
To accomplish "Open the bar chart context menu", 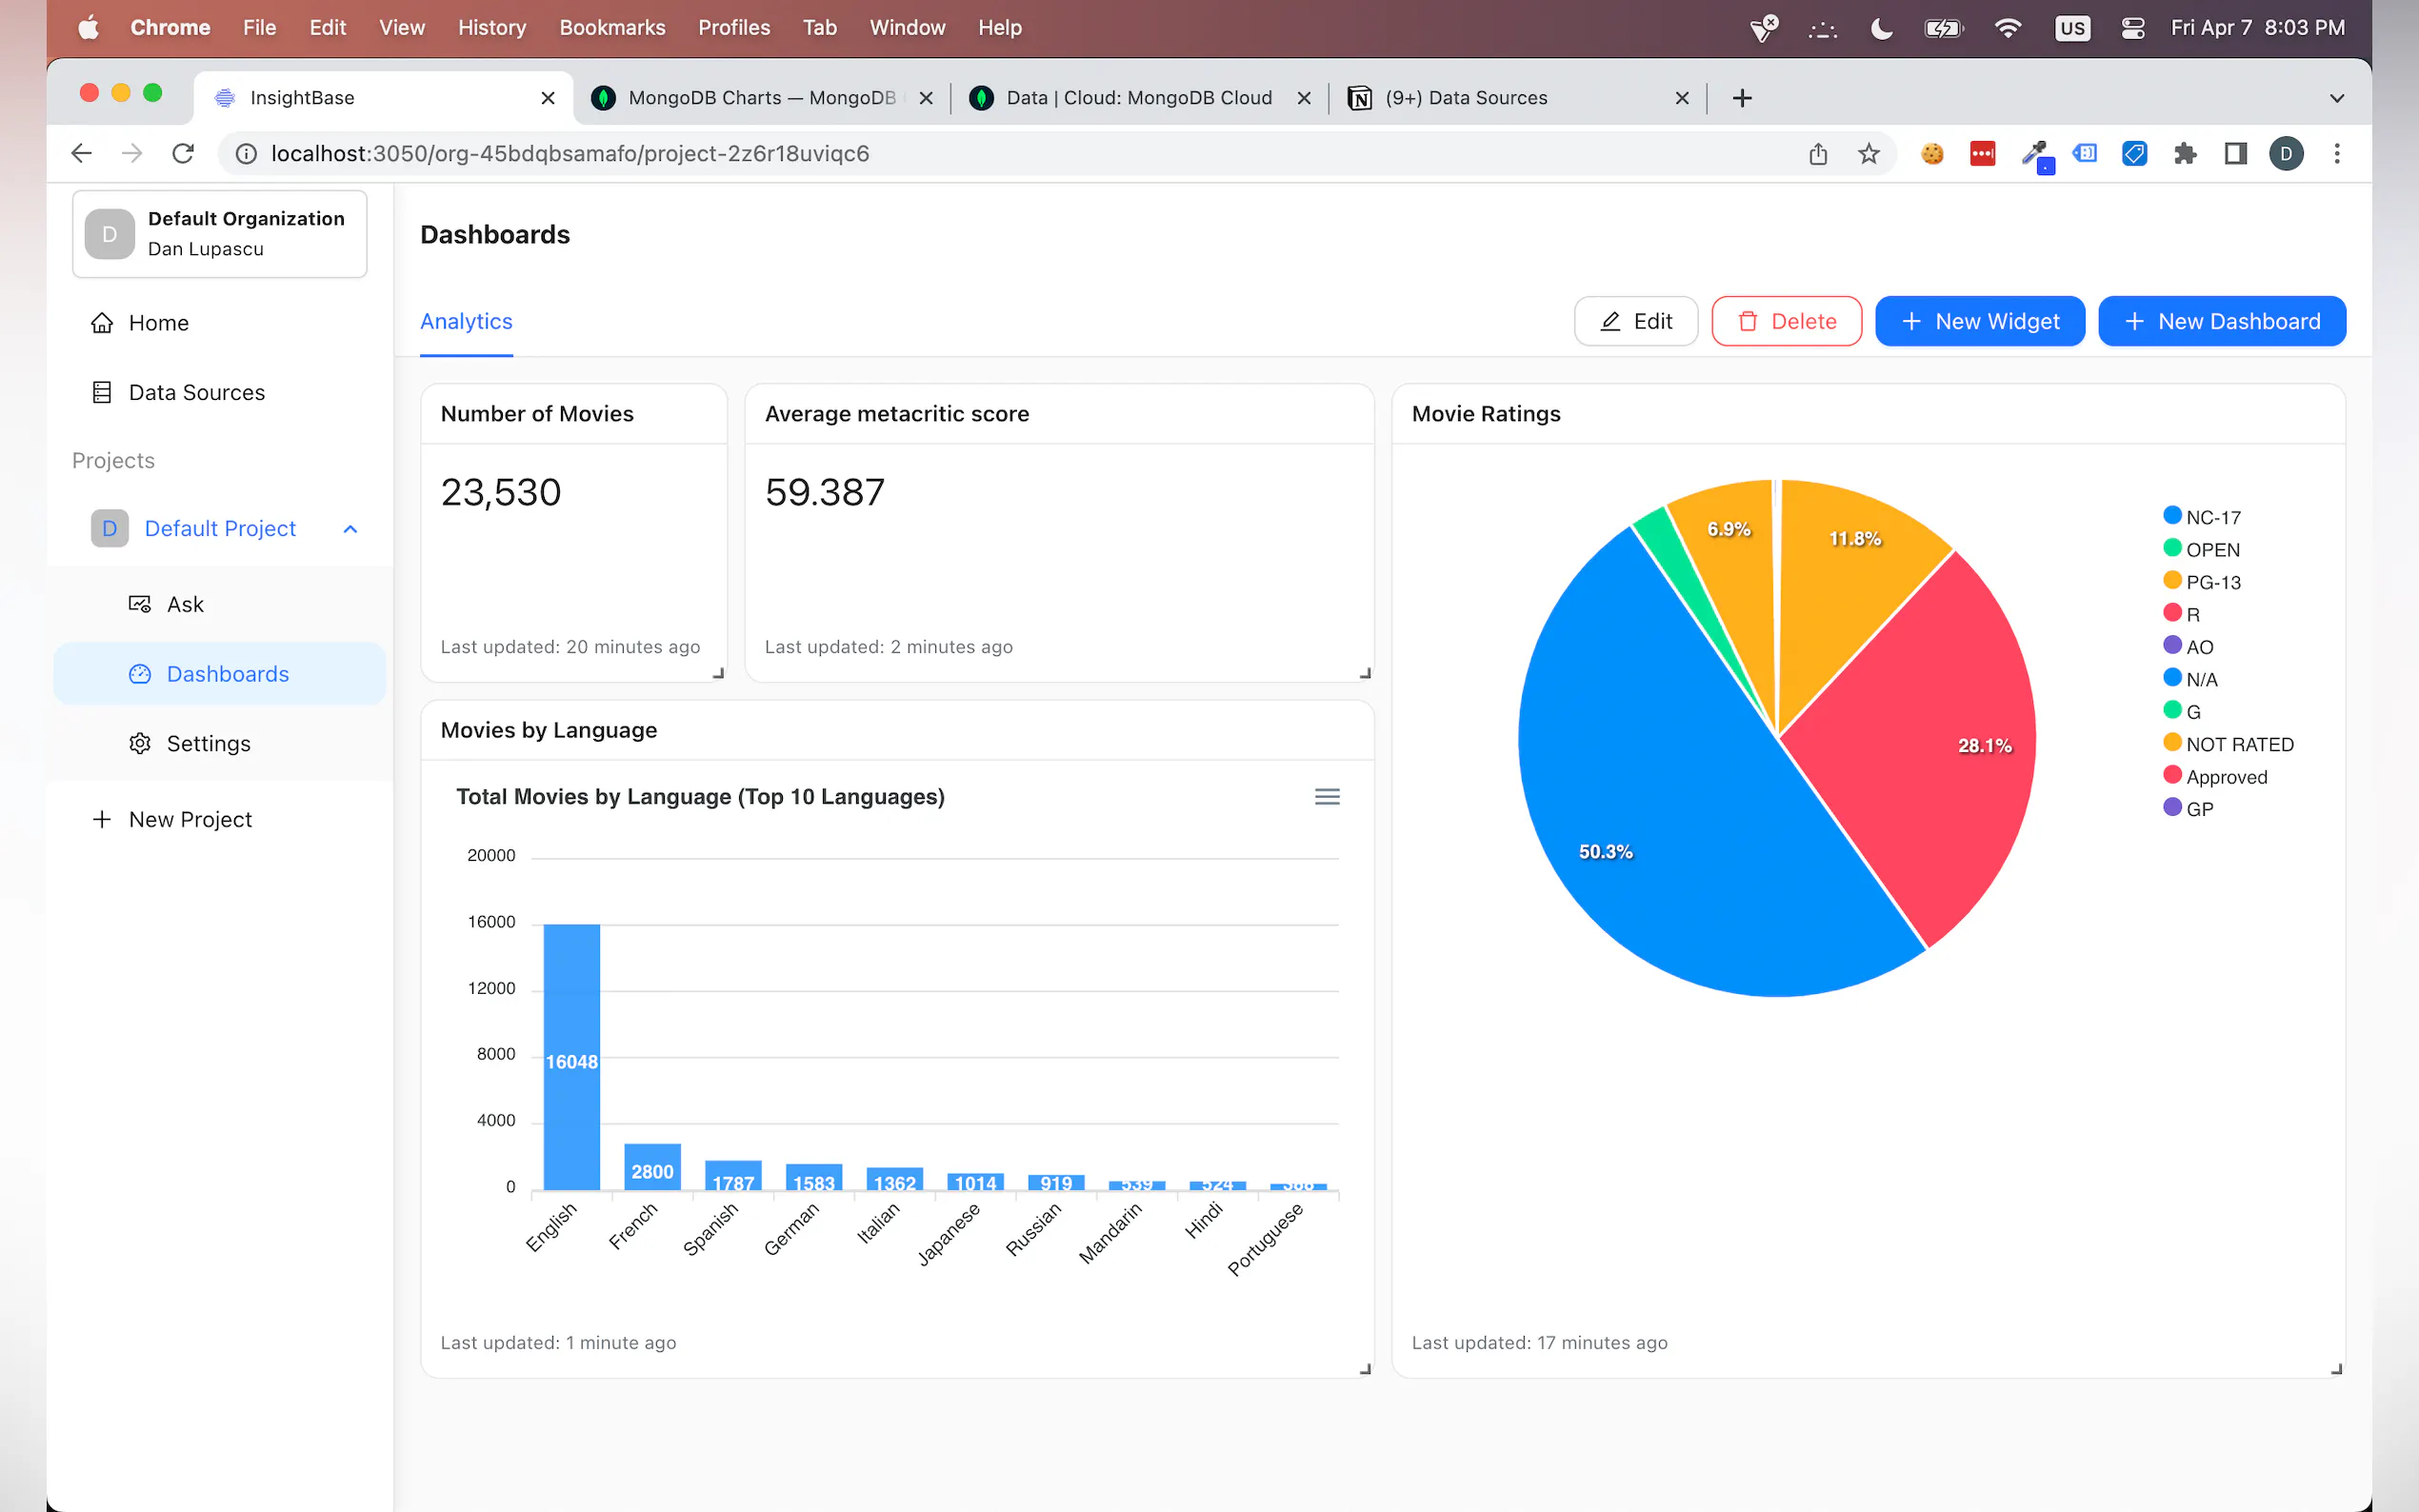I will click(x=1326, y=796).
